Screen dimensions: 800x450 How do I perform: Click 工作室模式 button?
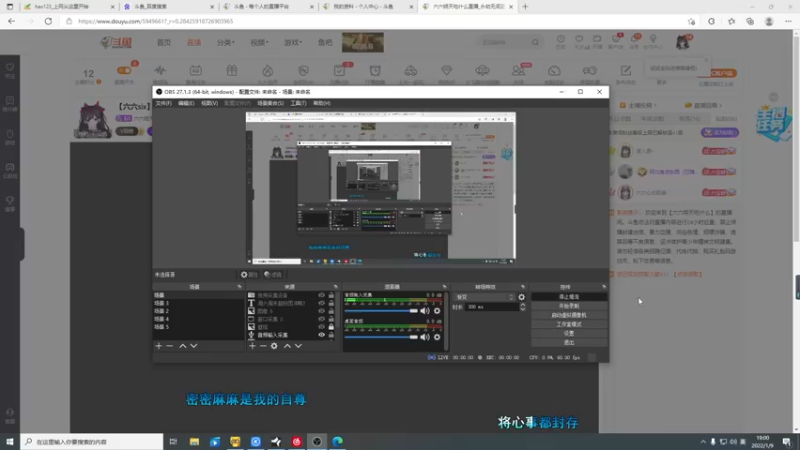point(569,324)
